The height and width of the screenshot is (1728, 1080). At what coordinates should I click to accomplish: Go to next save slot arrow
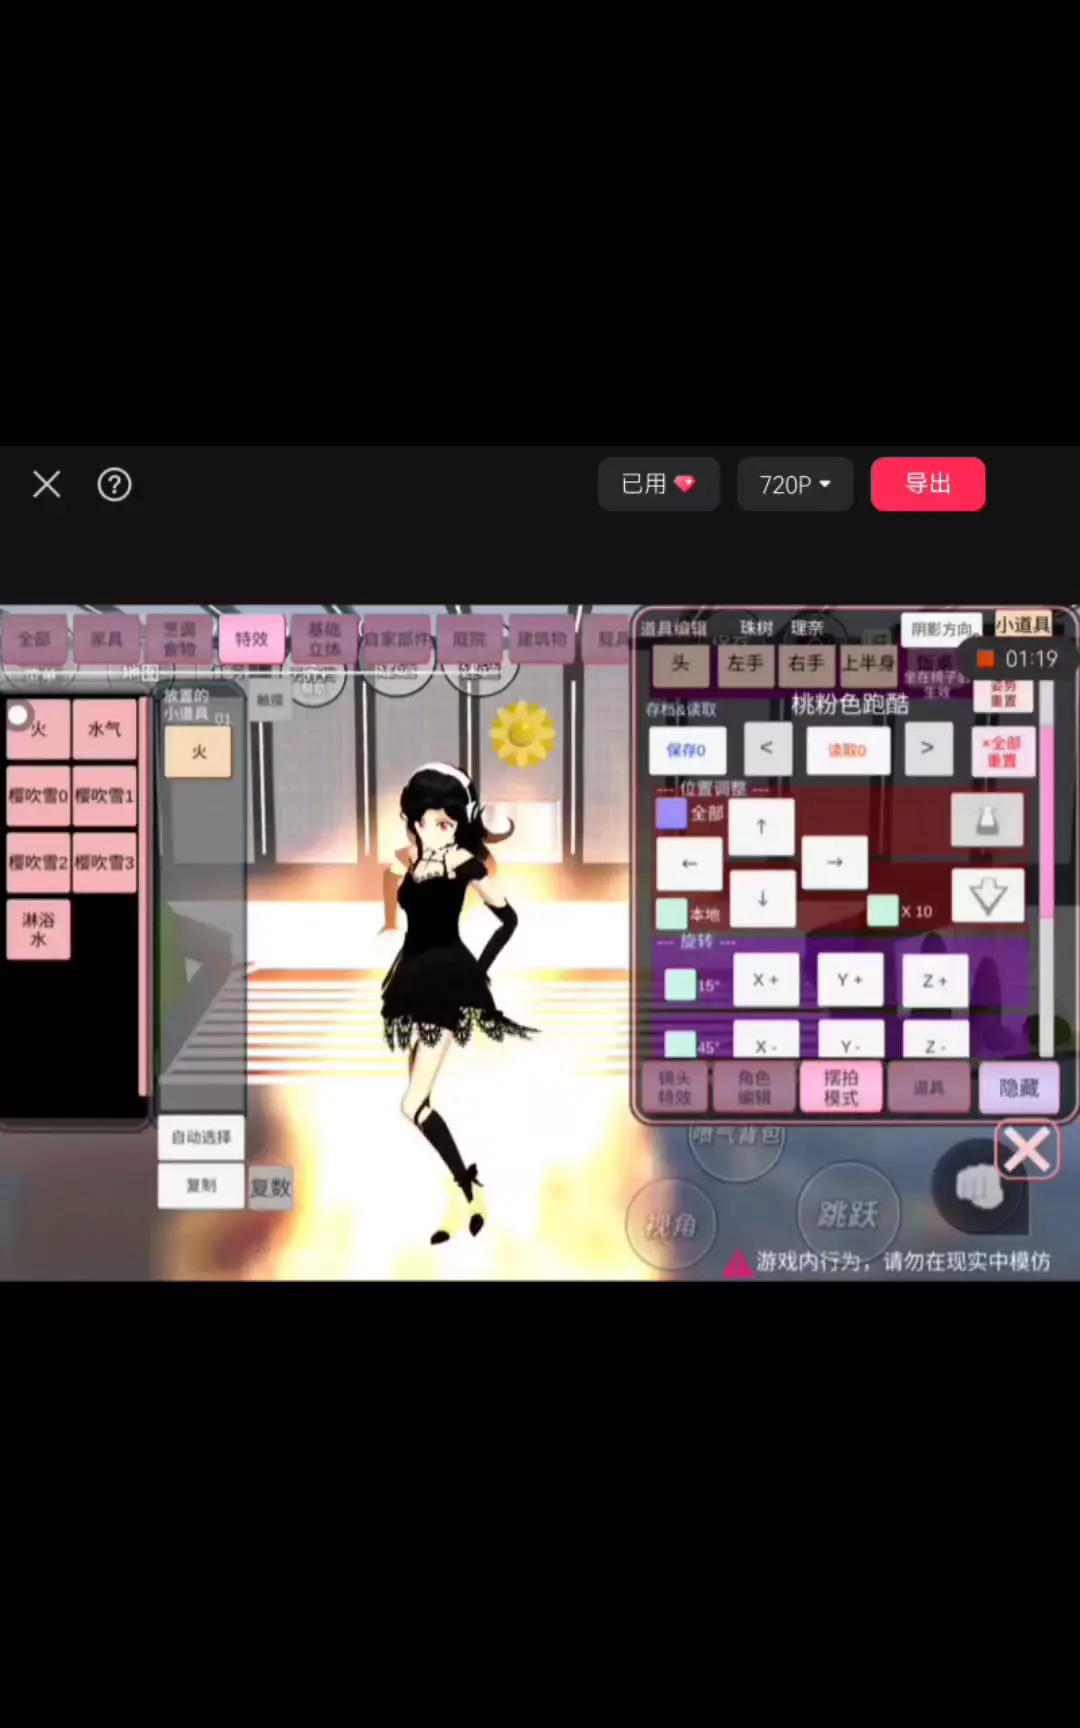point(928,748)
